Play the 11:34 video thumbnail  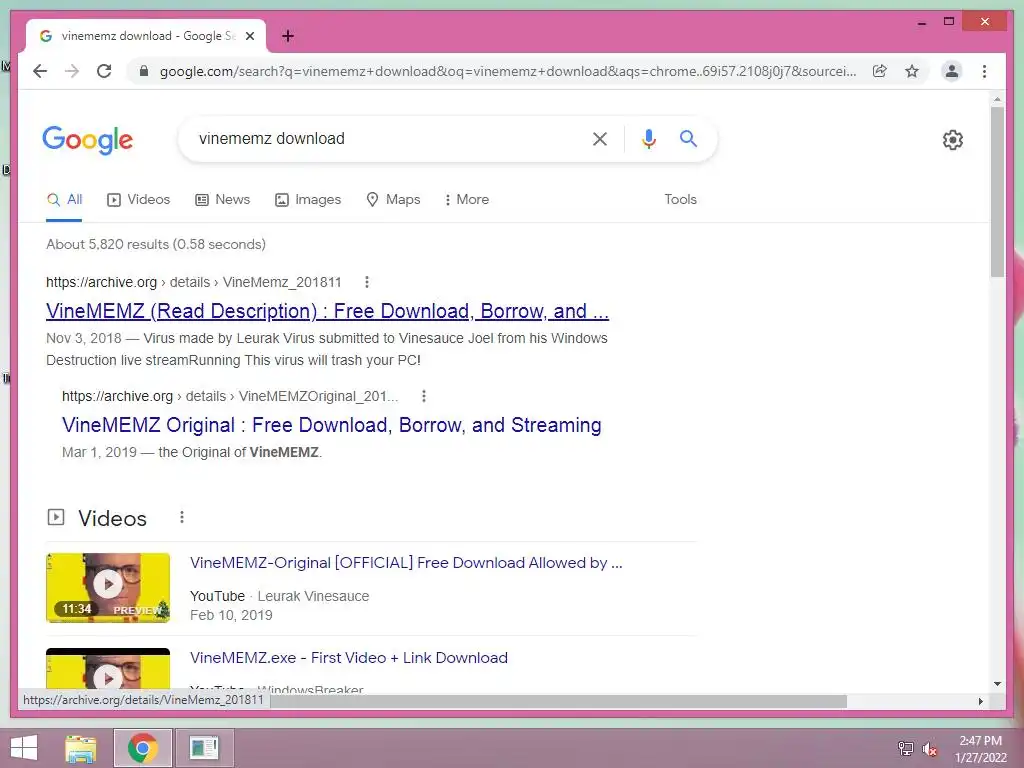[x=108, y=588]
